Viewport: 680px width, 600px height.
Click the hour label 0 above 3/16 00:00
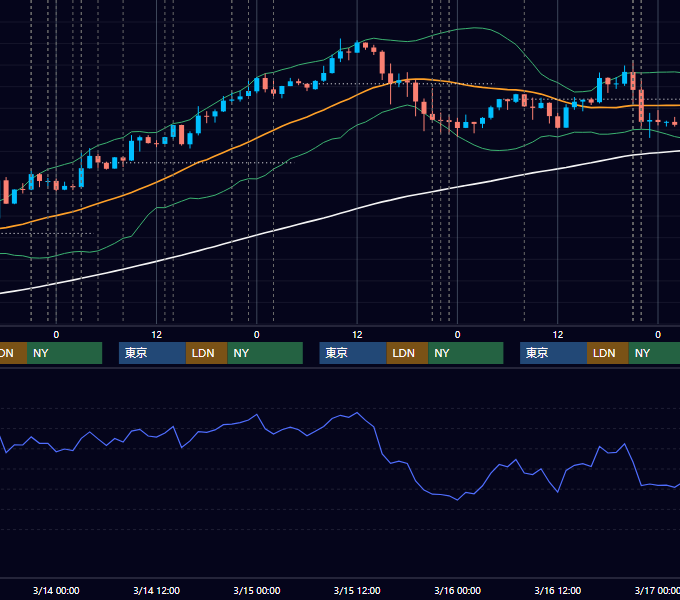457,334
